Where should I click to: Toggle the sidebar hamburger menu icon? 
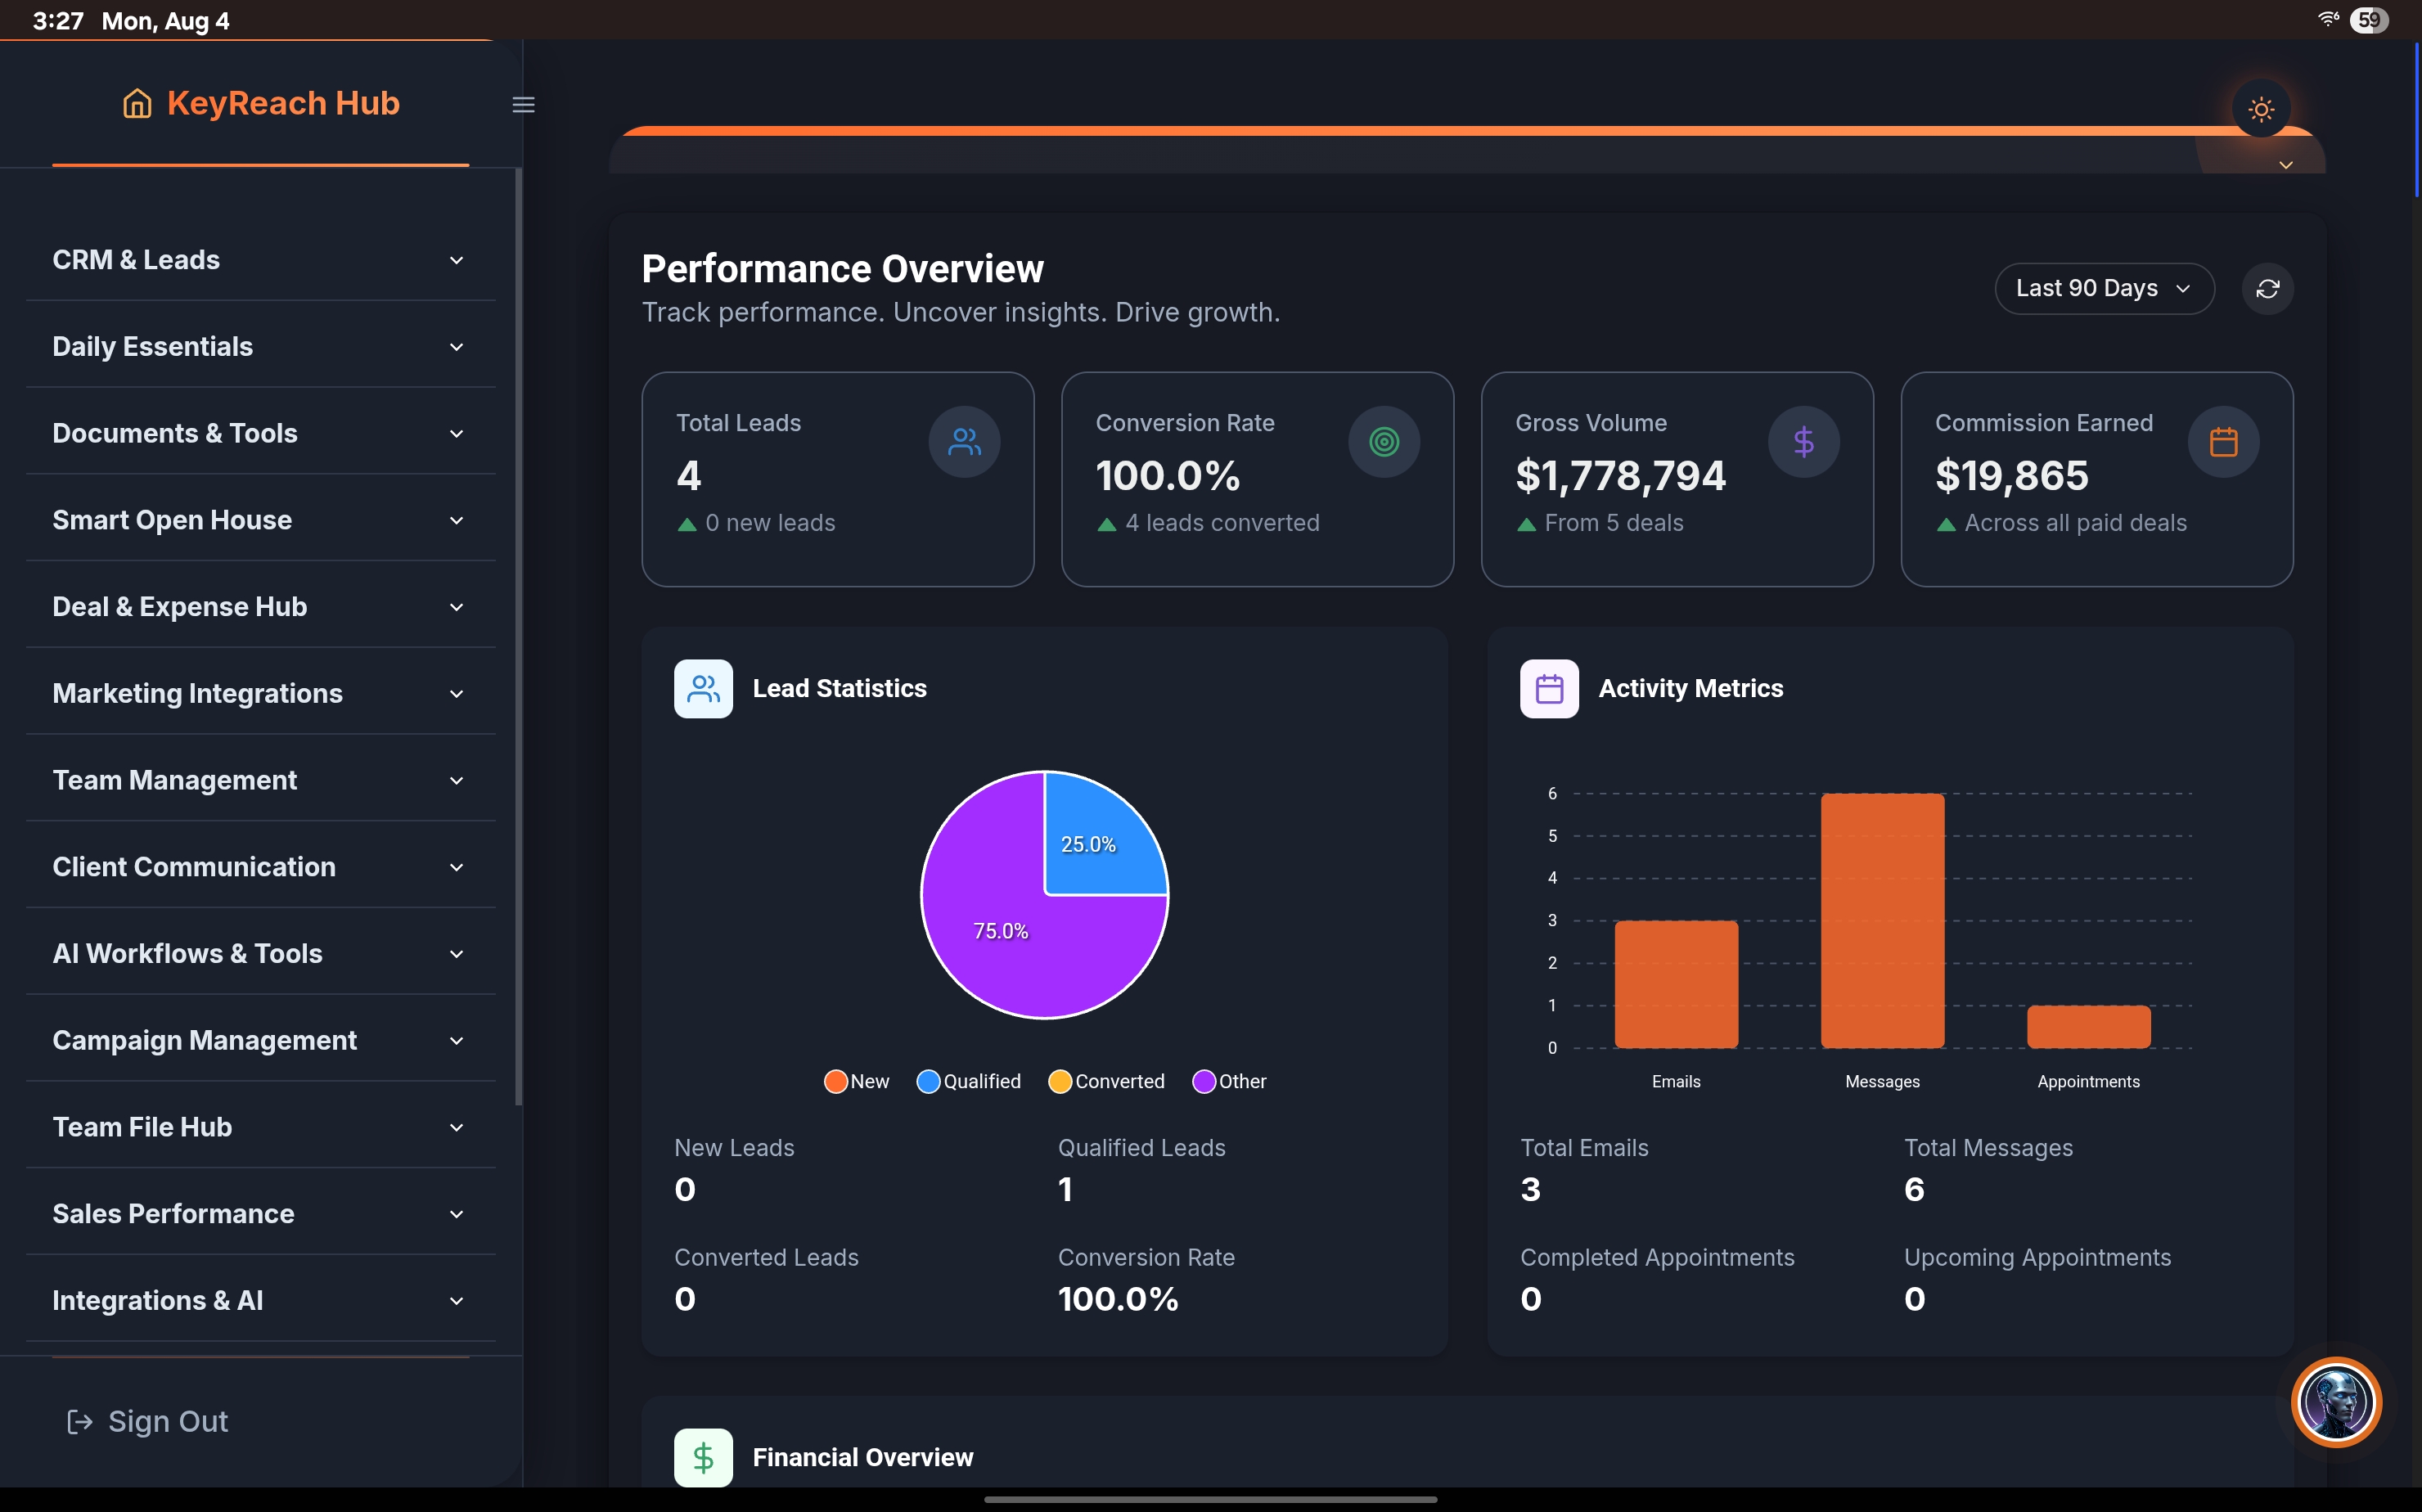(523, 104)
